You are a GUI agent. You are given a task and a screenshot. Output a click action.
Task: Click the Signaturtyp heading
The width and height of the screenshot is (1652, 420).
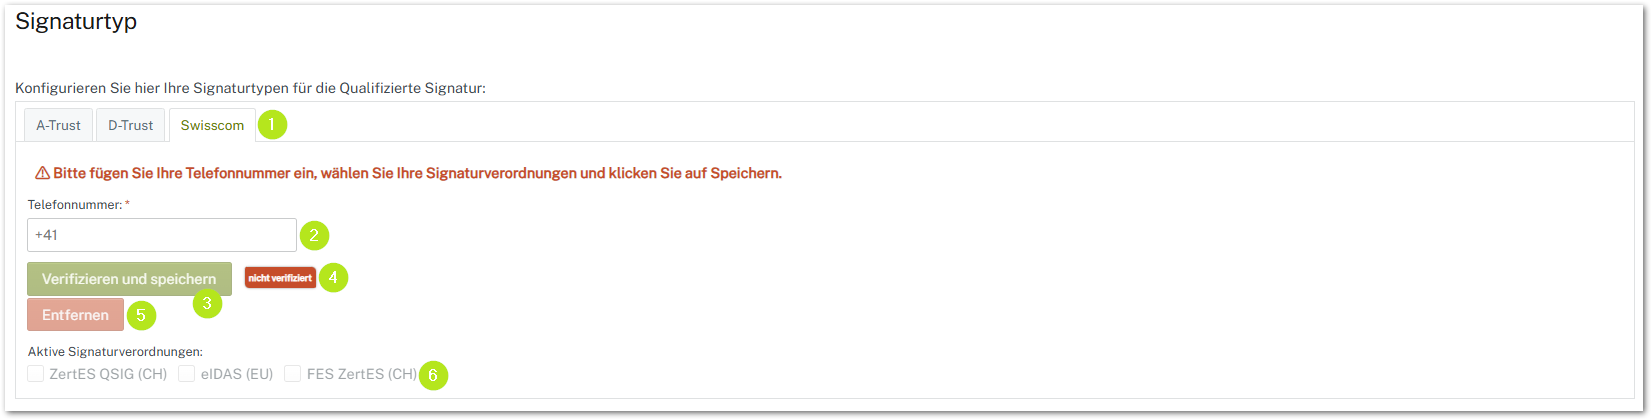tap(76, 21)
